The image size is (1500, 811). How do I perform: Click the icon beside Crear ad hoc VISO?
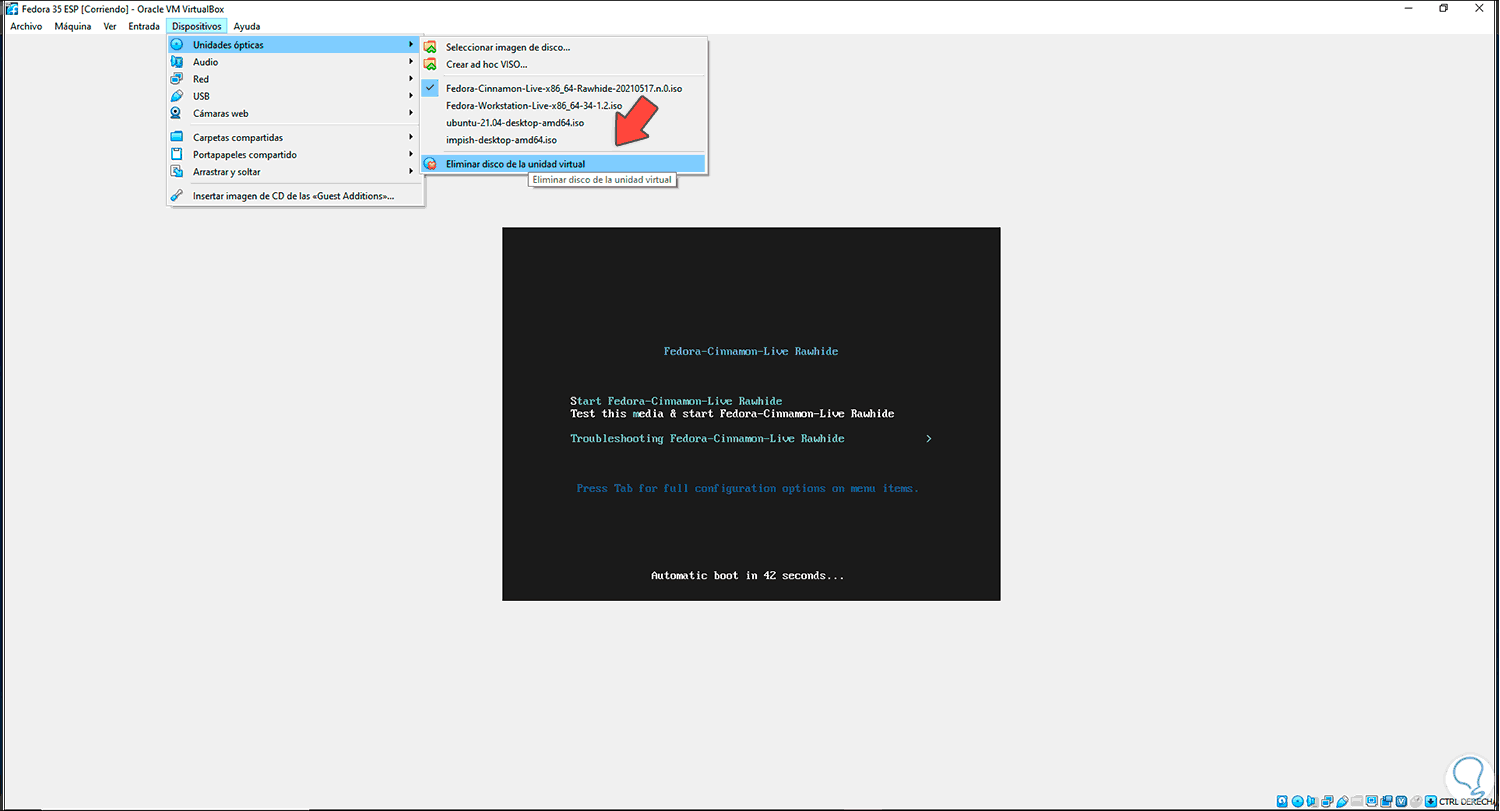point(430,64)
